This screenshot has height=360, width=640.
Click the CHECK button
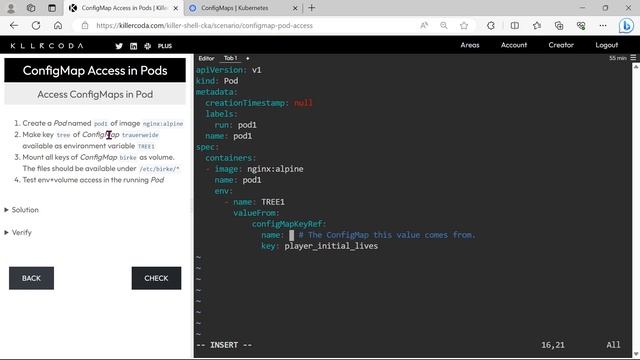click(x=156, y=278)
